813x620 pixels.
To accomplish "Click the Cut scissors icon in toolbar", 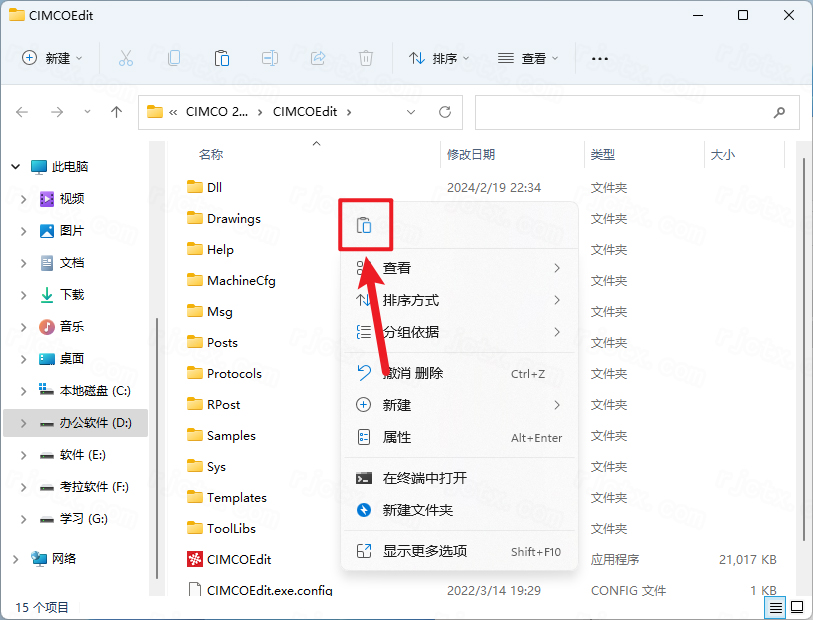I will click(125, 58).
